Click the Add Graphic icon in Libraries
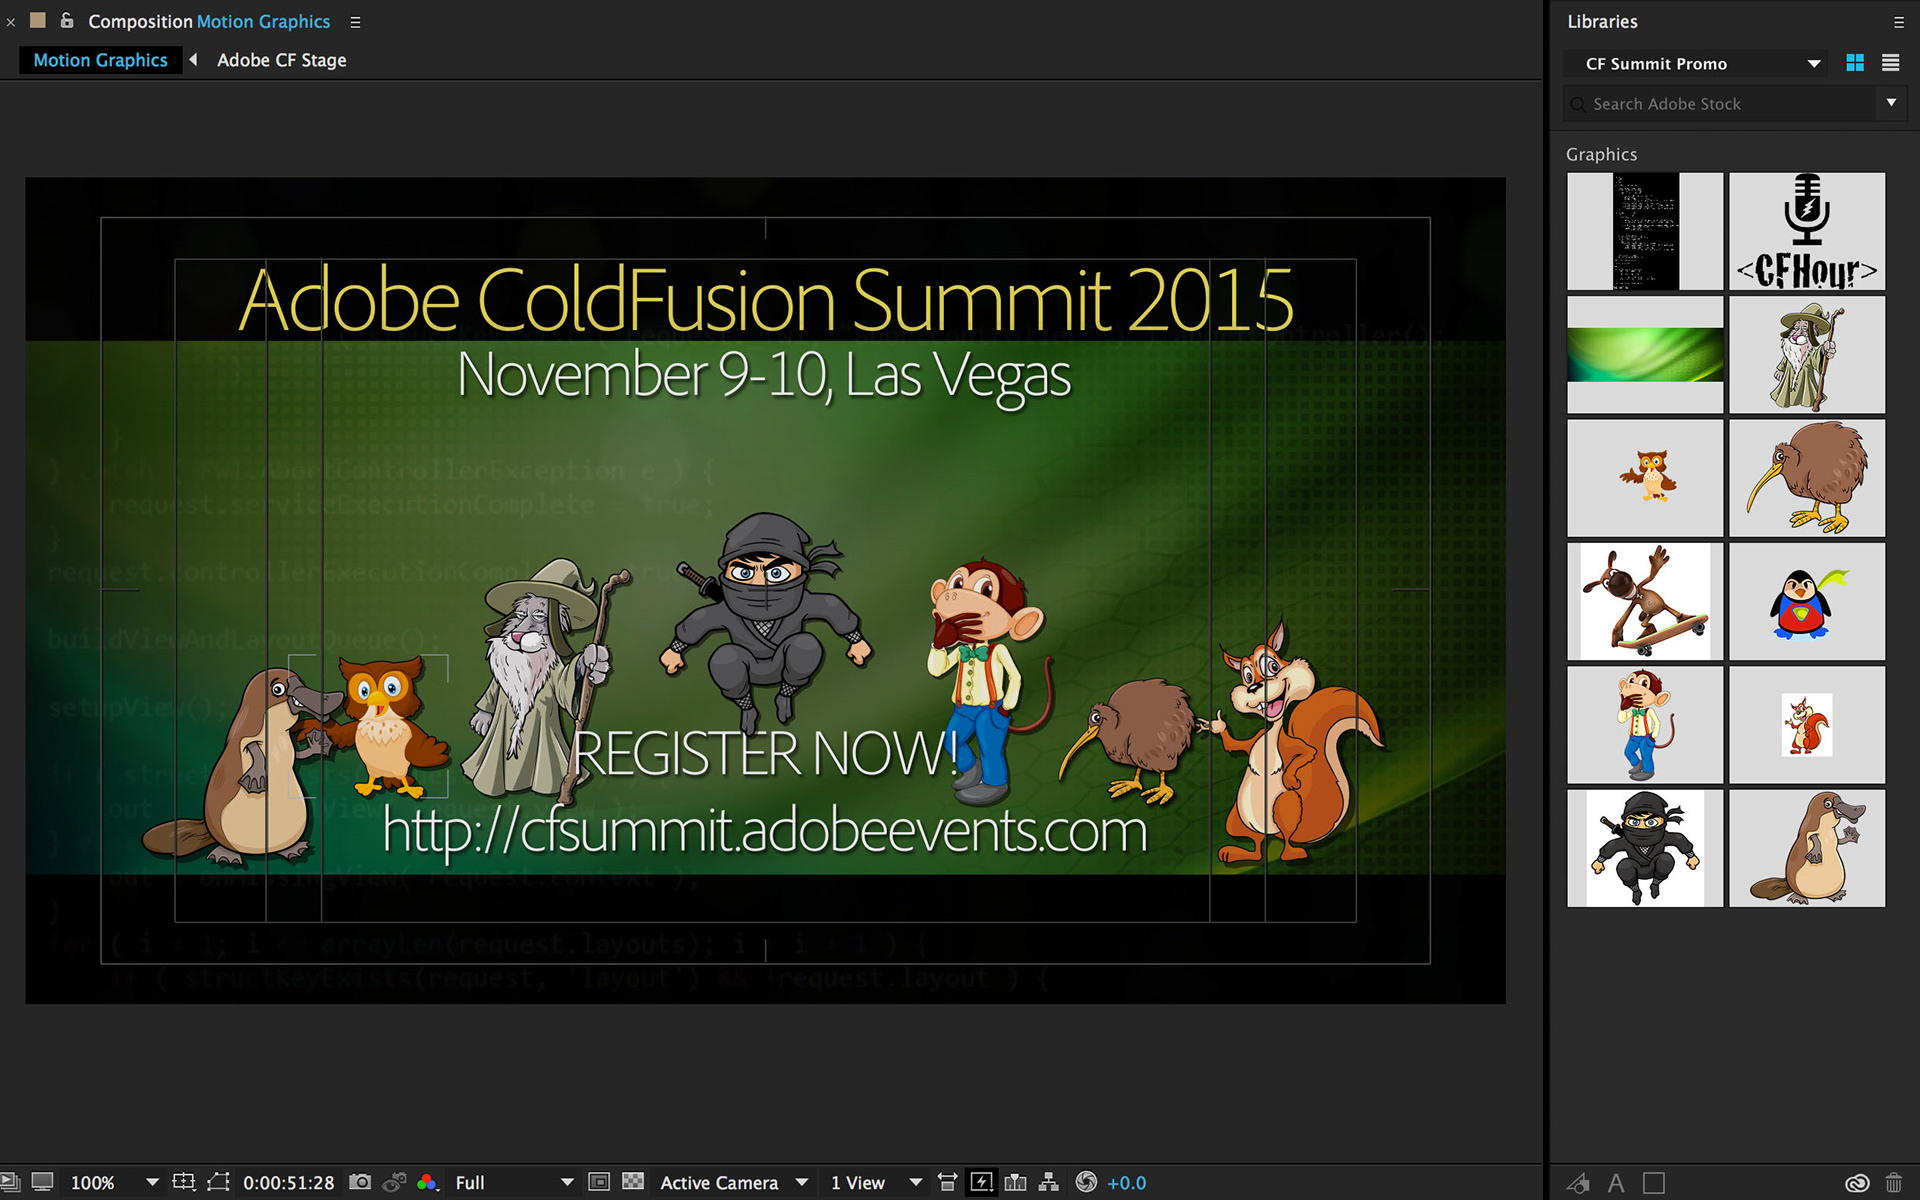This screenshot has width=1920, height=1200. click(1579, 1183)
